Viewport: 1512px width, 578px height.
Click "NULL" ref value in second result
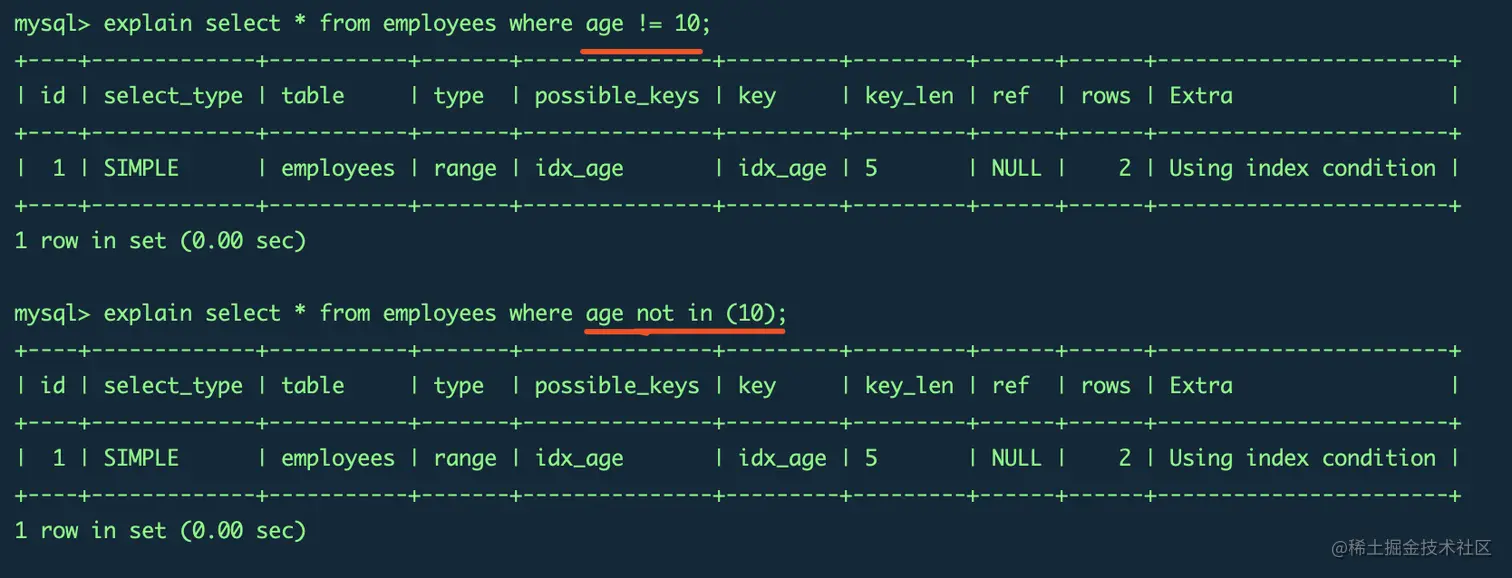(1016, 458)
